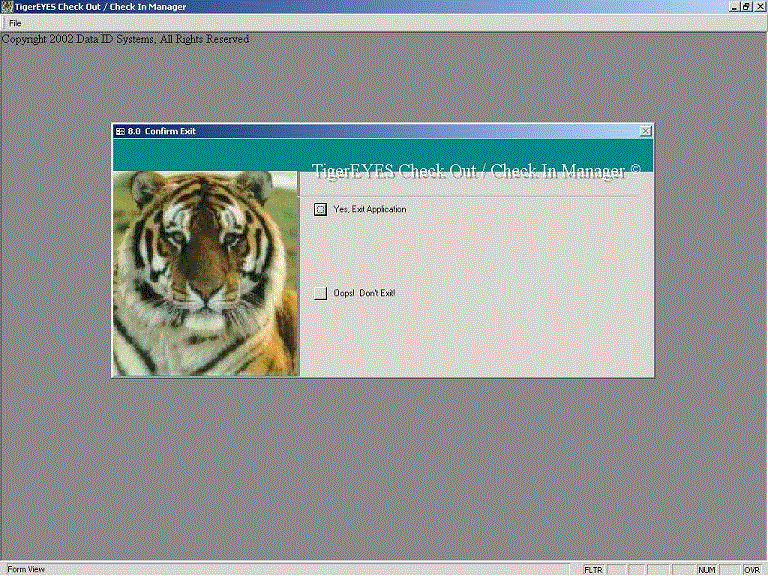Screen dimensions: 768x576
Task: Click the TigerEYES Check Out / Check In Manager heading
Action: (x=476, y=171)
